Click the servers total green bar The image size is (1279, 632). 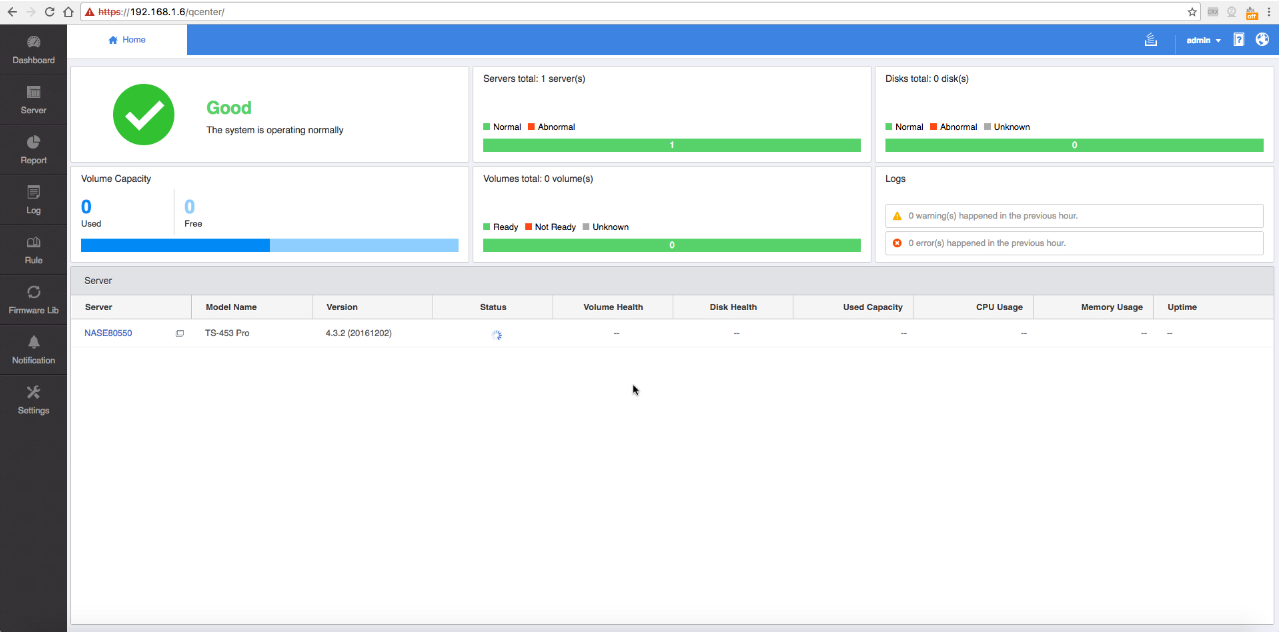click(672, 145)
